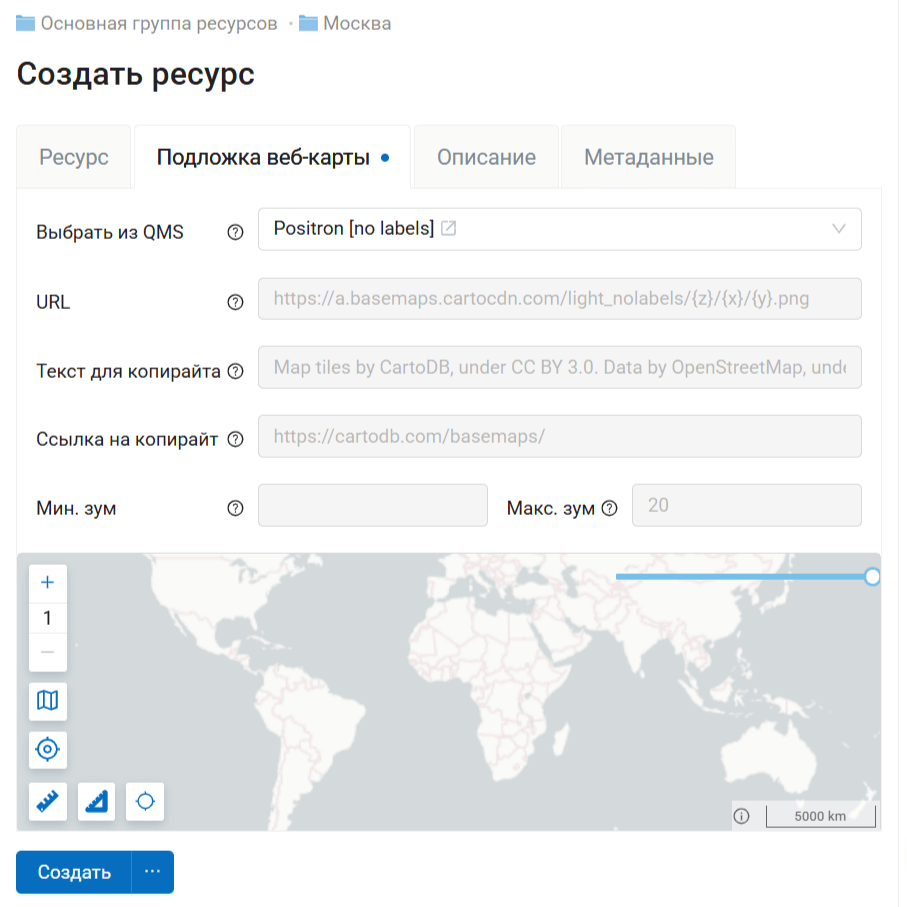This screenshot has height=907, width=907.
Task: Click the Создать button
Action: 74,872
